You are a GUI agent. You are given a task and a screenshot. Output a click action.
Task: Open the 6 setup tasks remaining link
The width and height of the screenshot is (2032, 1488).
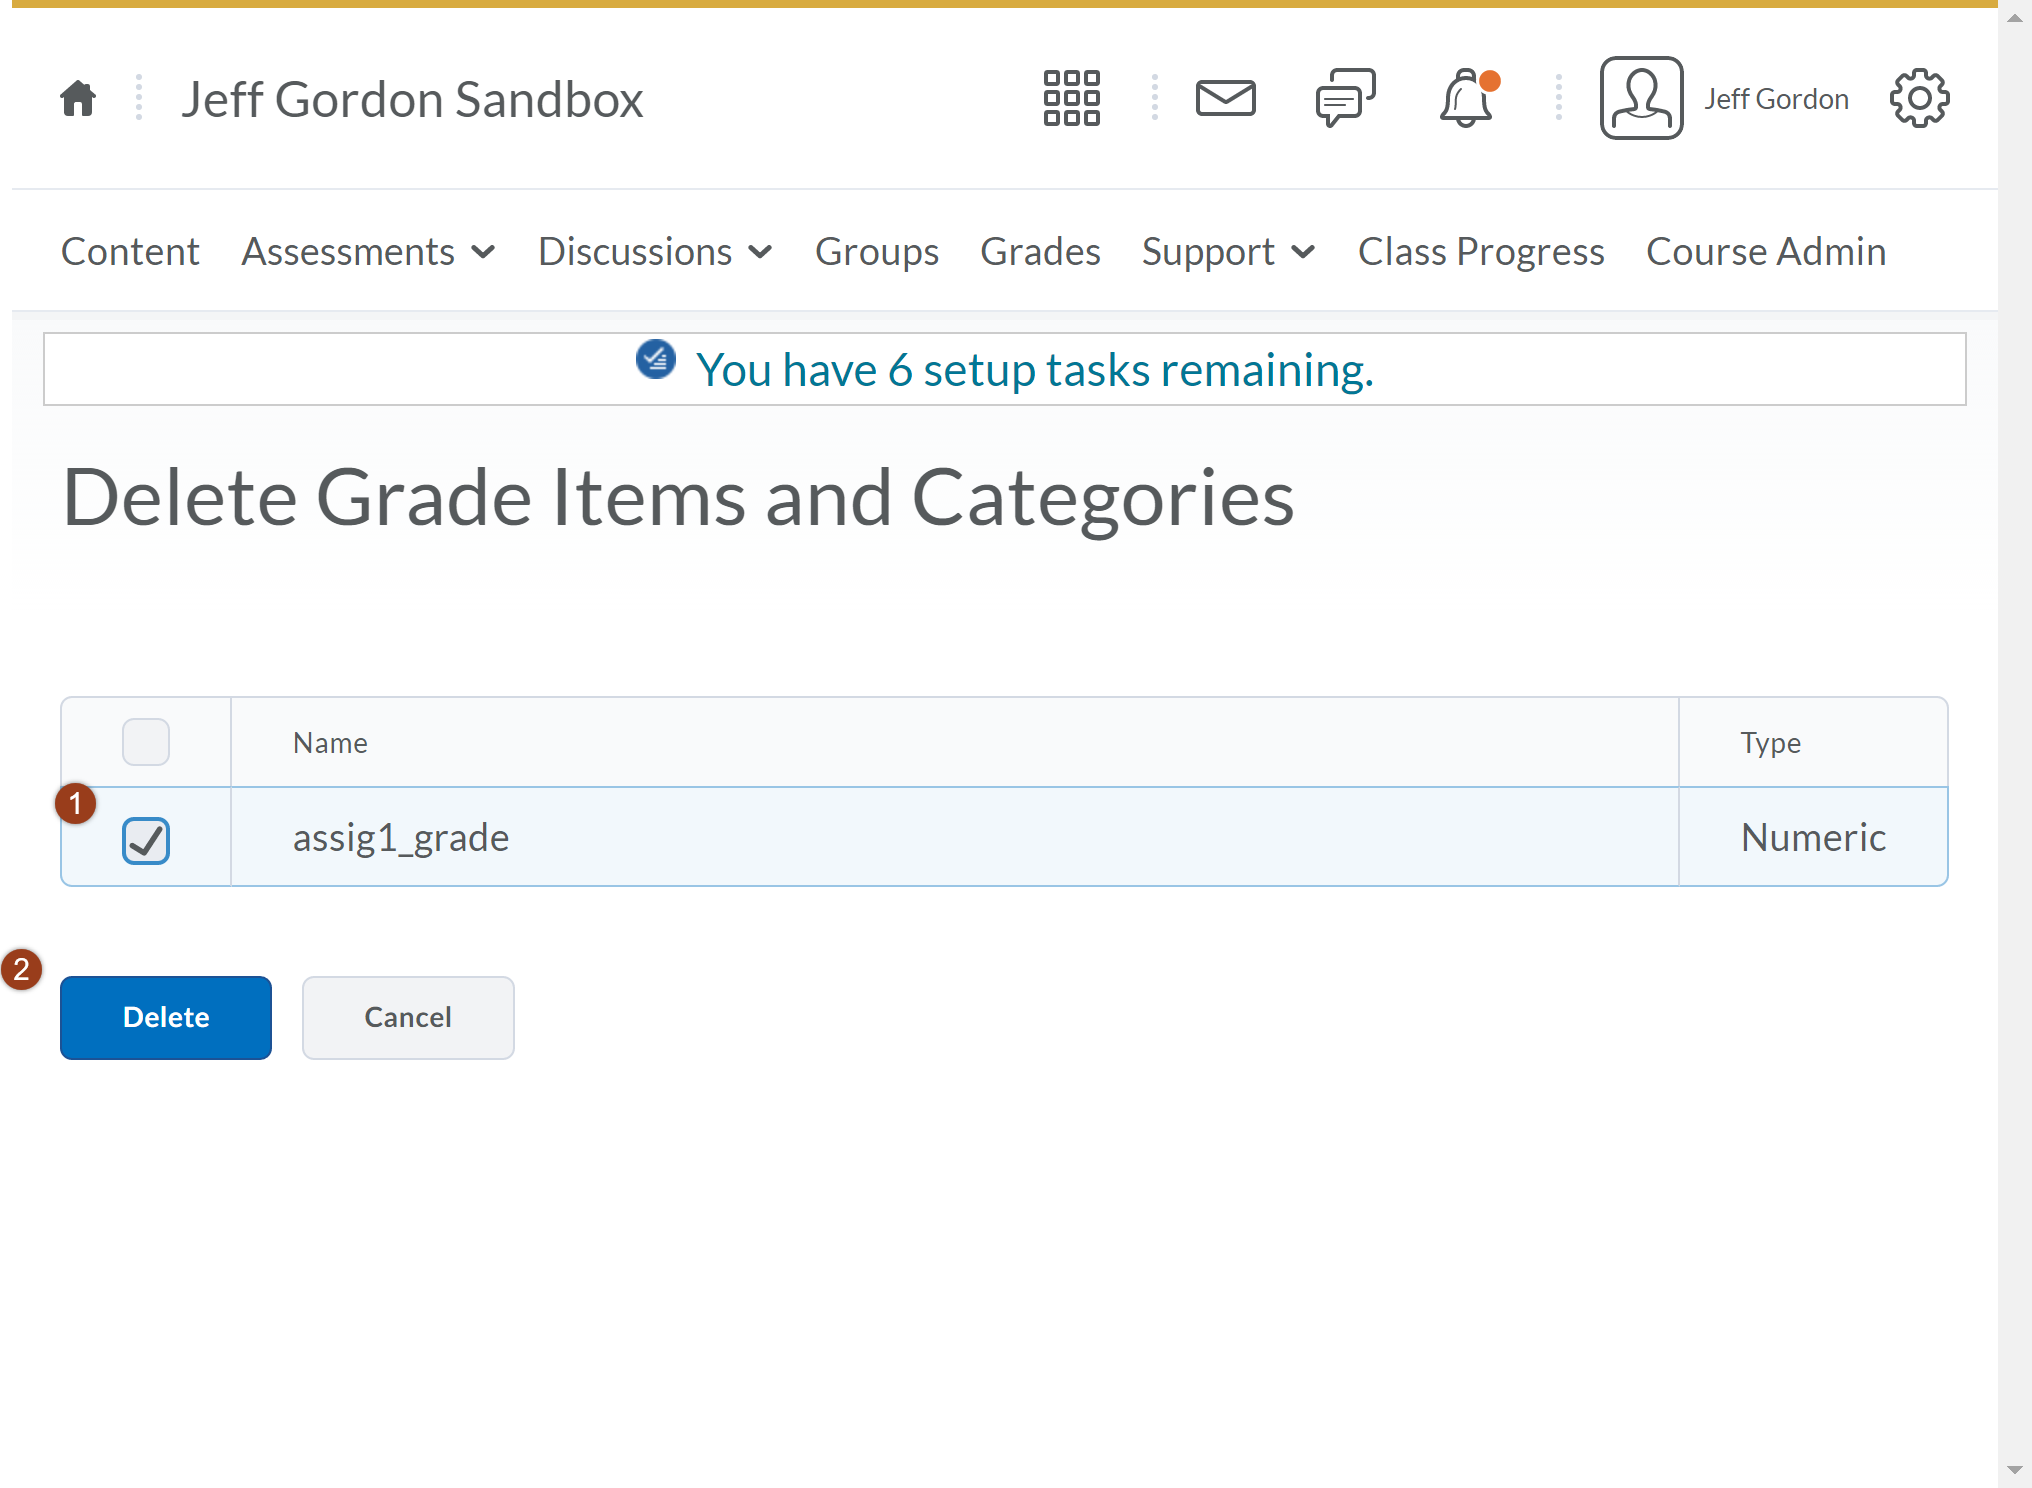(x=1035, y=370)
